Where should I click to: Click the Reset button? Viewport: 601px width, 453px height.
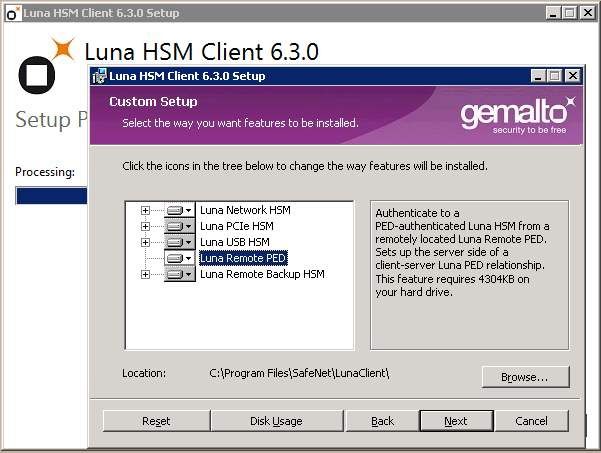point(156,421)
